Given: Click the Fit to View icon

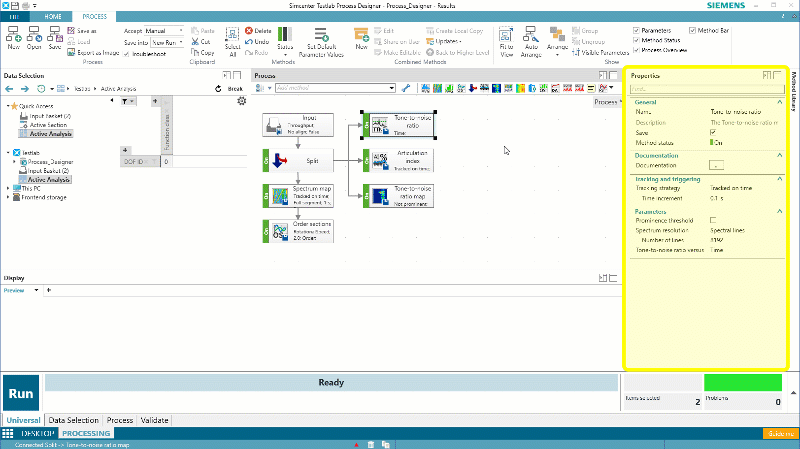Looking at the screenshot, I should 506,38.
